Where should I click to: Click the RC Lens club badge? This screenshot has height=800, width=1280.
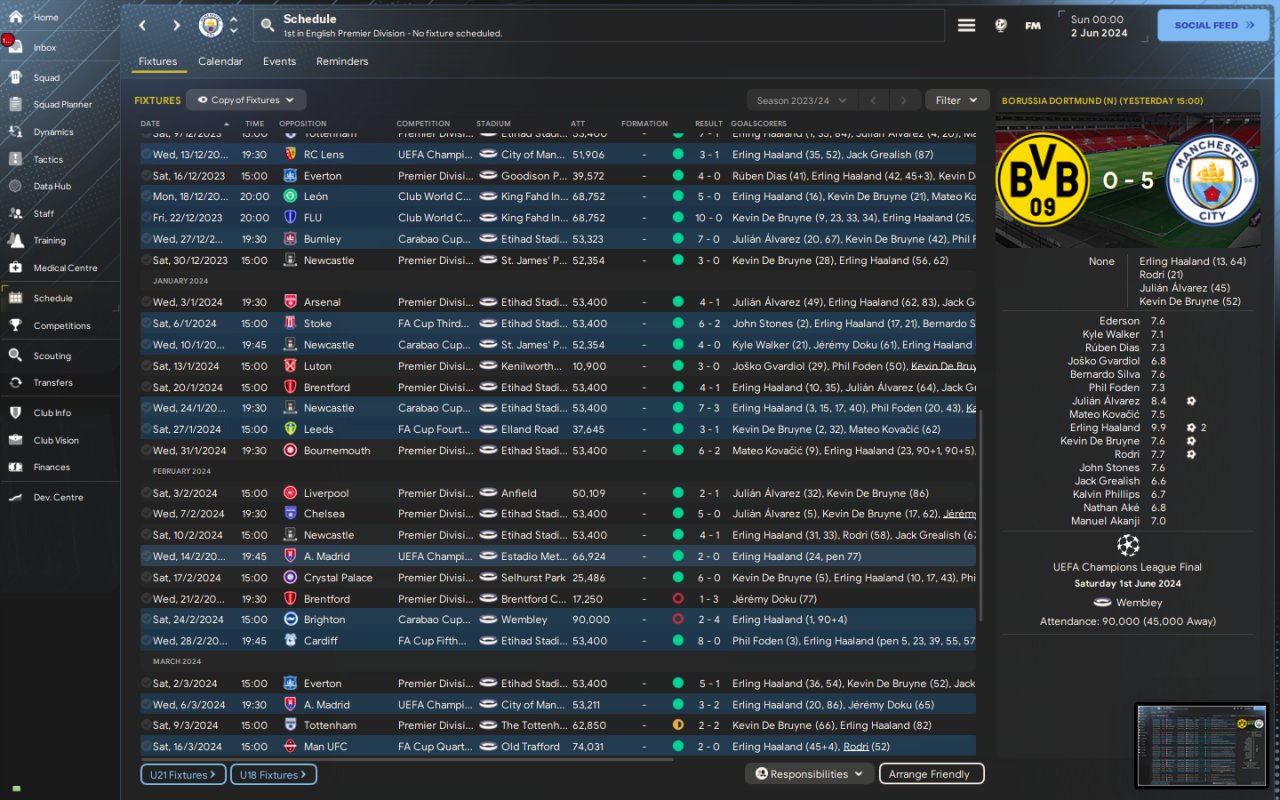(290, 155)
